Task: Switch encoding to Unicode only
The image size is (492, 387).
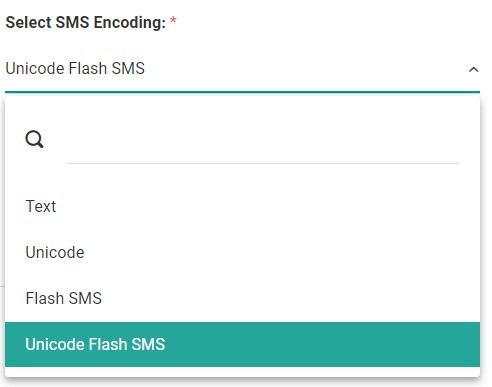Action: [242, 252]
